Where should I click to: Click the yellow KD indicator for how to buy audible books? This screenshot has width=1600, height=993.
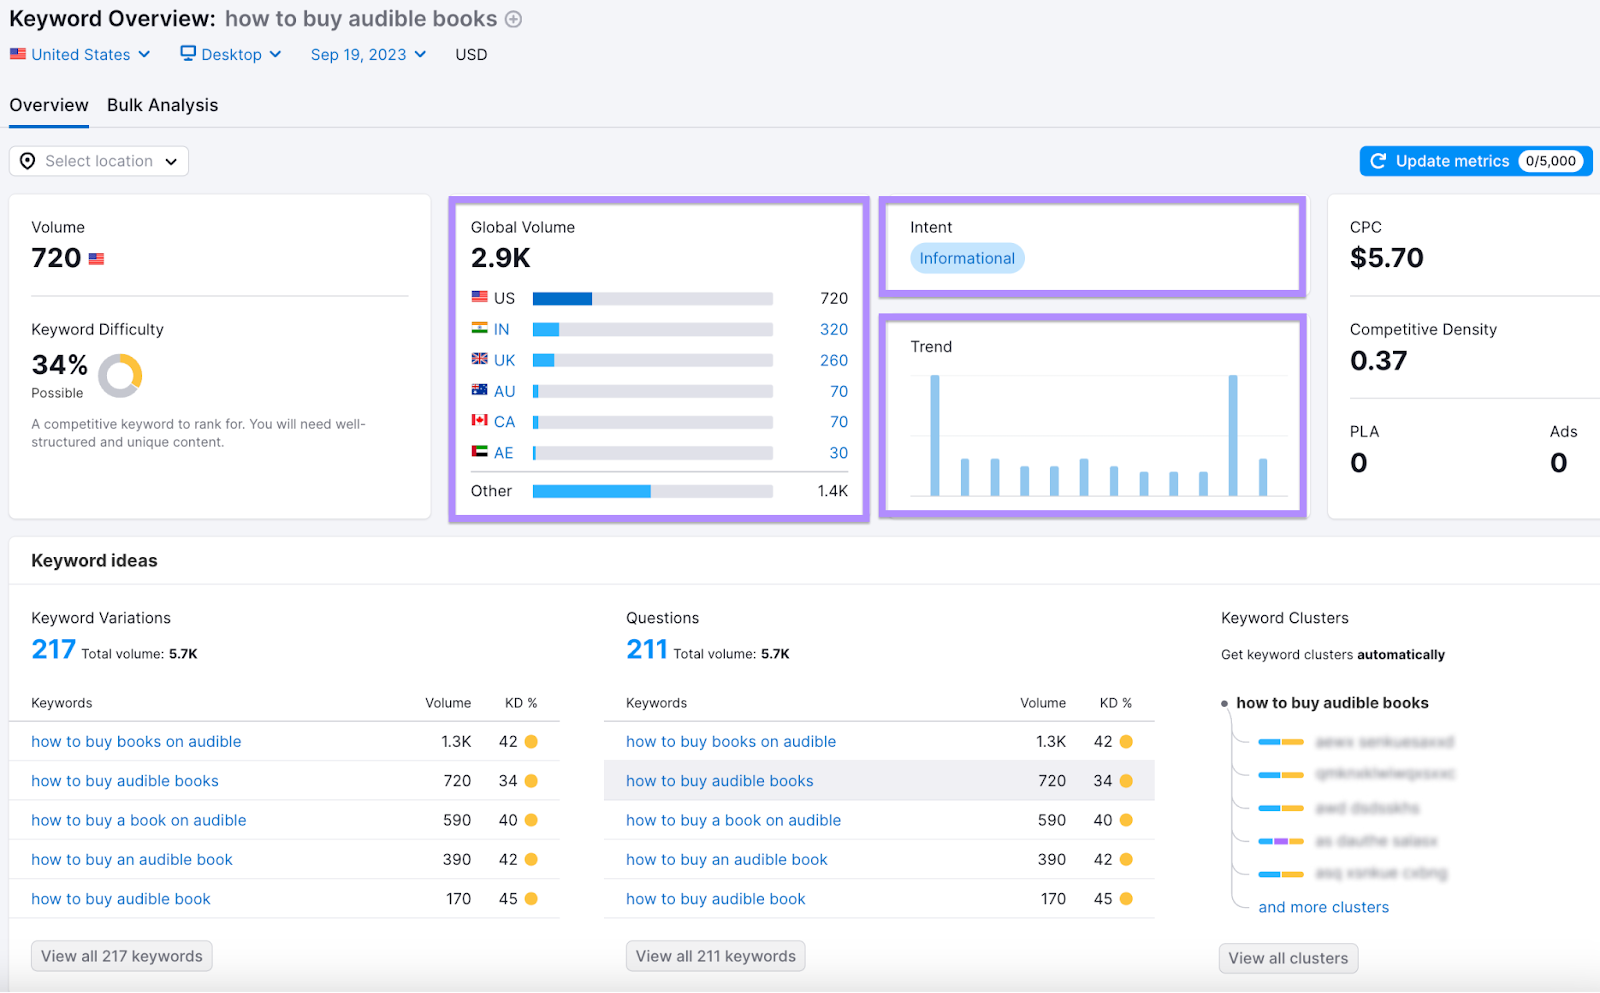(x=530, y=781)
